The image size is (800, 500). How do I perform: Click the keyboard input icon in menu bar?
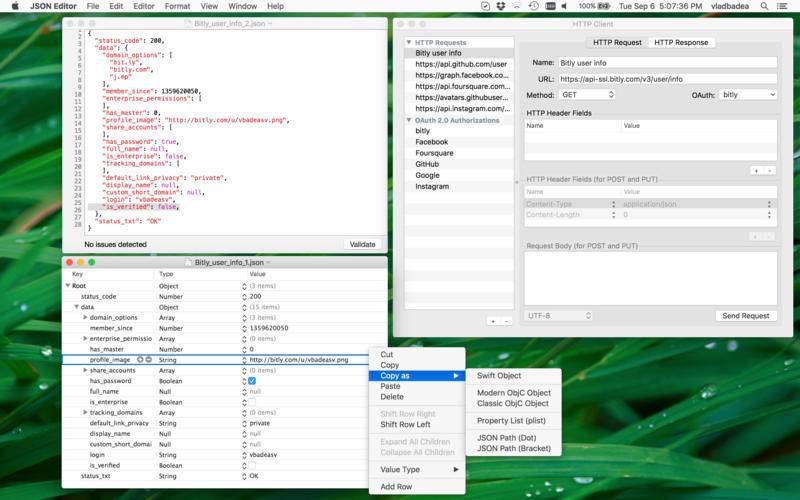pyautogui.click(x=550, y=6)
